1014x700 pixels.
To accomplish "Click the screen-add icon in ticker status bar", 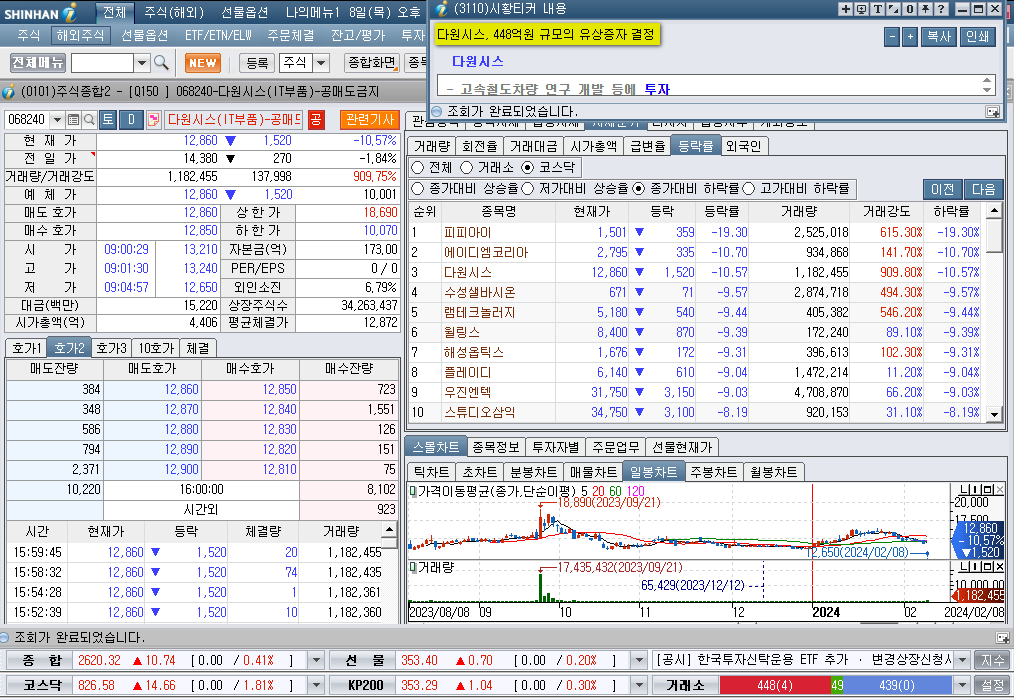I will (x=993, y=112).
